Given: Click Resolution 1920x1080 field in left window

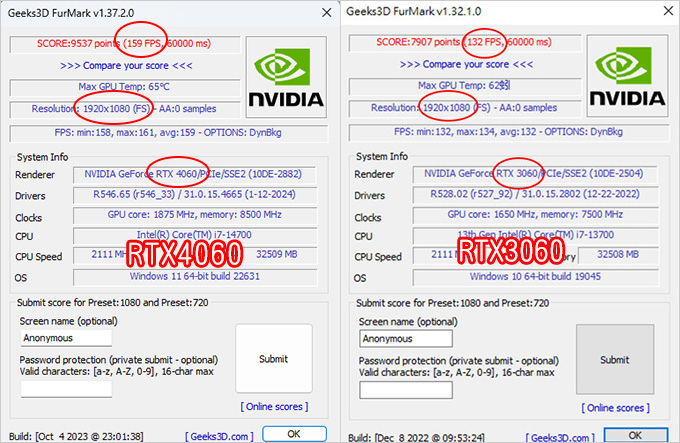Looking at the screenshot, I should (x=124, y=109).
